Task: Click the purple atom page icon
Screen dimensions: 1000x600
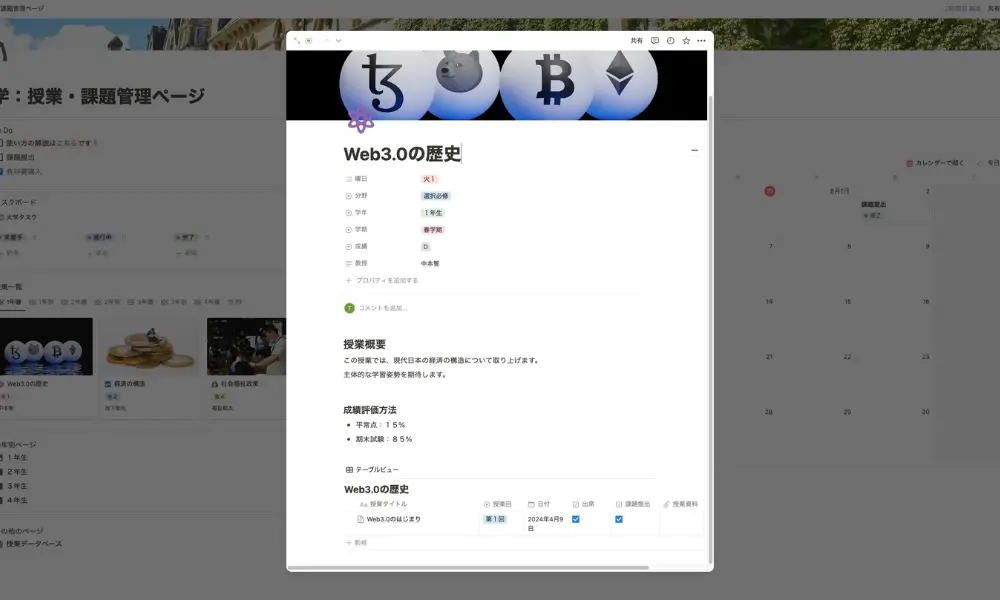Action: point(361,119)
